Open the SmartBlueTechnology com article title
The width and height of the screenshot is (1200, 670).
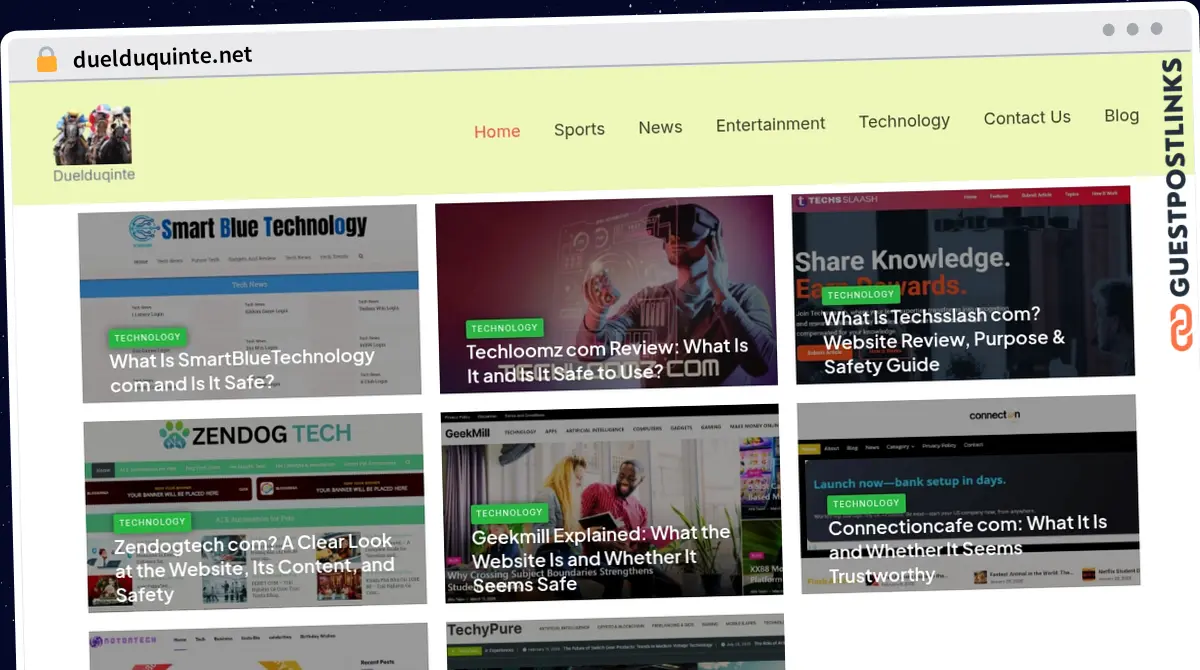(242, 370)
